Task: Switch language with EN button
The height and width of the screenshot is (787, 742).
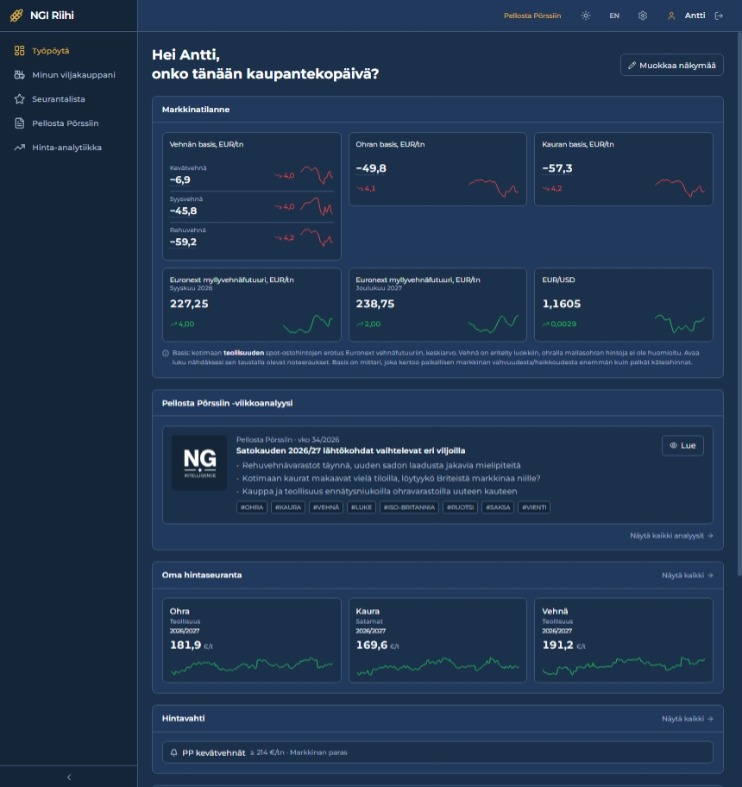Action: pyautogui.click(x=614, y=16)
